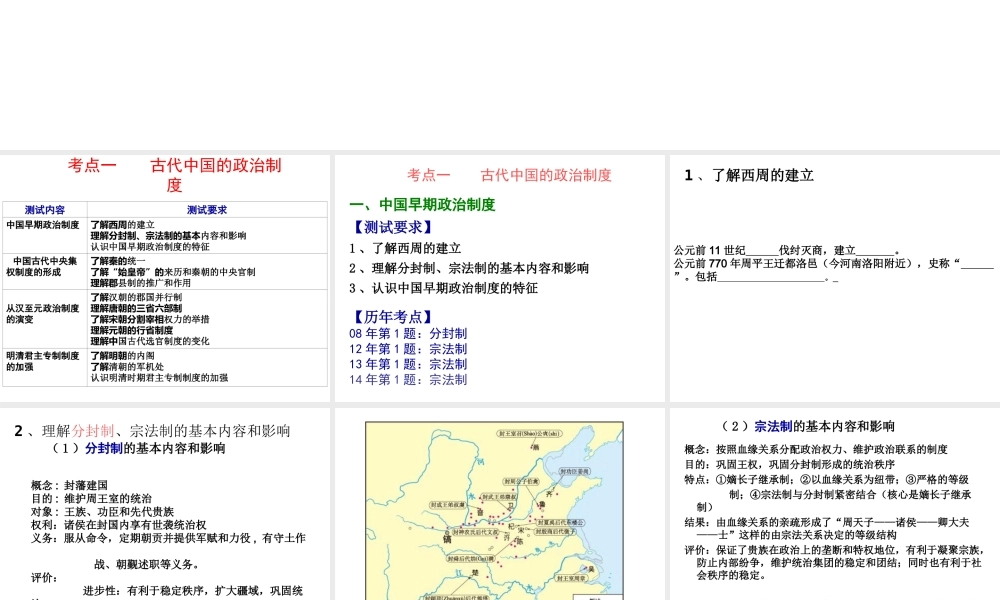The height and width of the screenshot is (600, 1000).
Task: Open the slide with the 测试内容 table
Action: click(x=165, y=278)
